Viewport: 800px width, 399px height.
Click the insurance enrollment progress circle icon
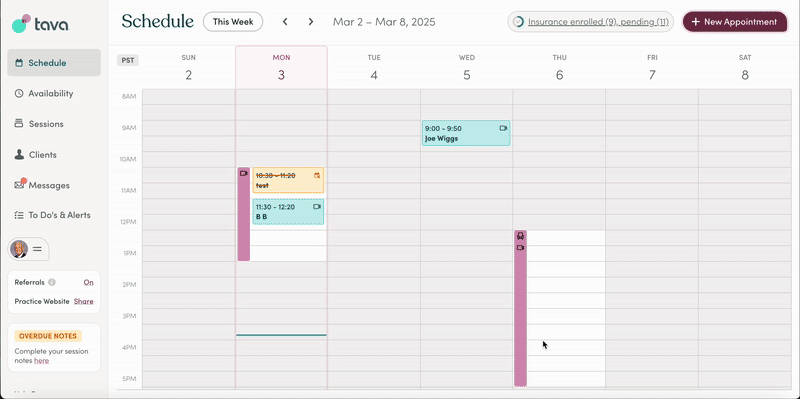point(518,22)
